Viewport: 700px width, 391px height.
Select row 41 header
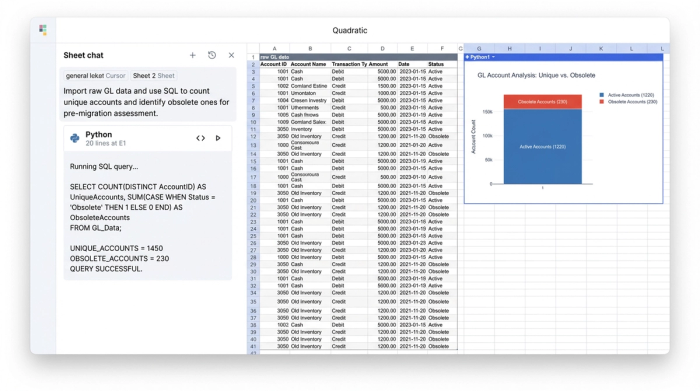[x=253, y=346]
